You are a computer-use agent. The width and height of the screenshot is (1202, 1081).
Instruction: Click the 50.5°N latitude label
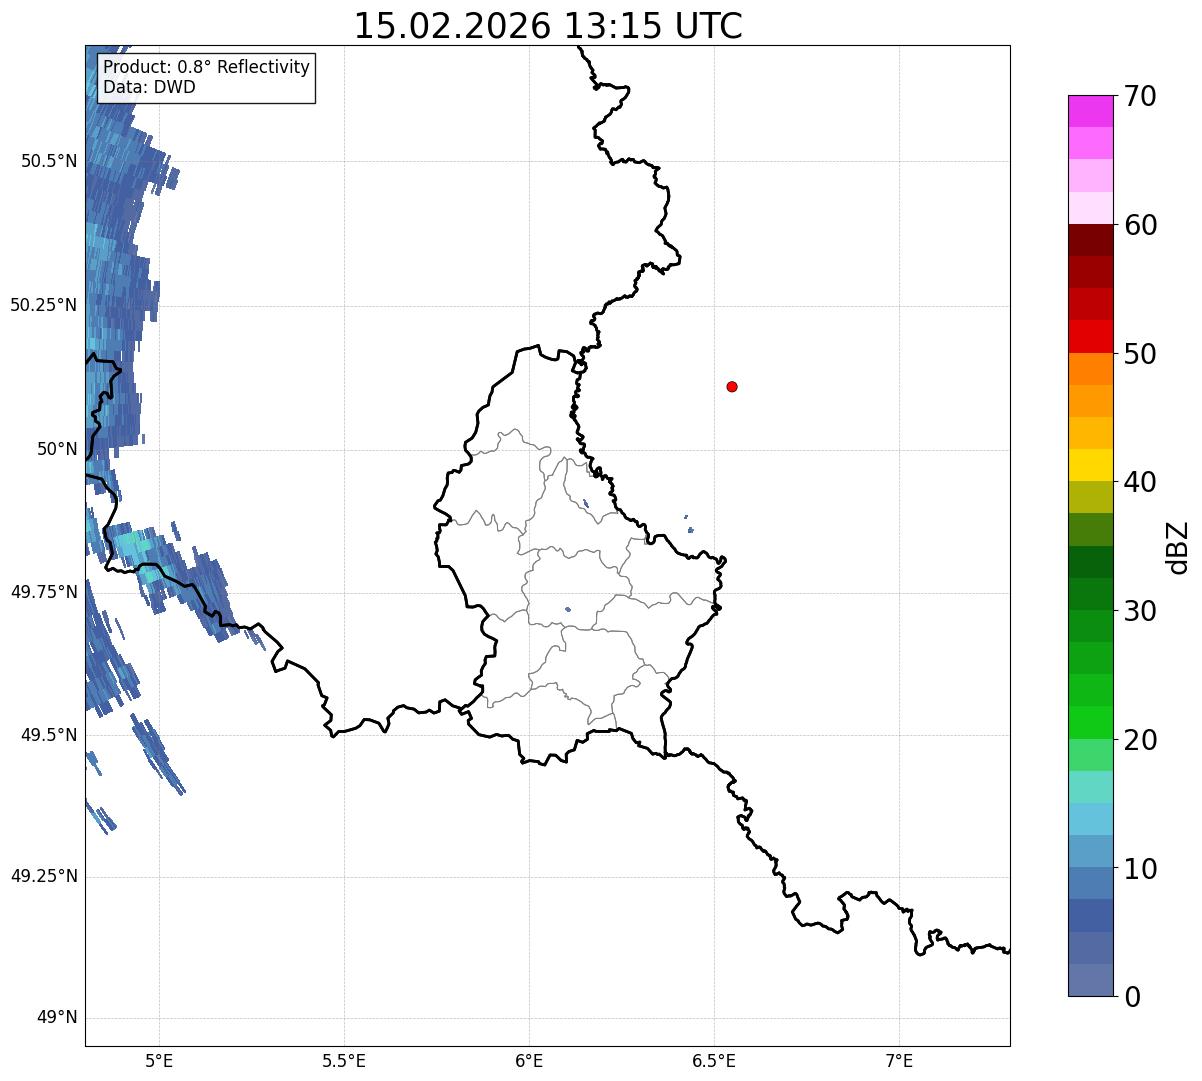49,161
